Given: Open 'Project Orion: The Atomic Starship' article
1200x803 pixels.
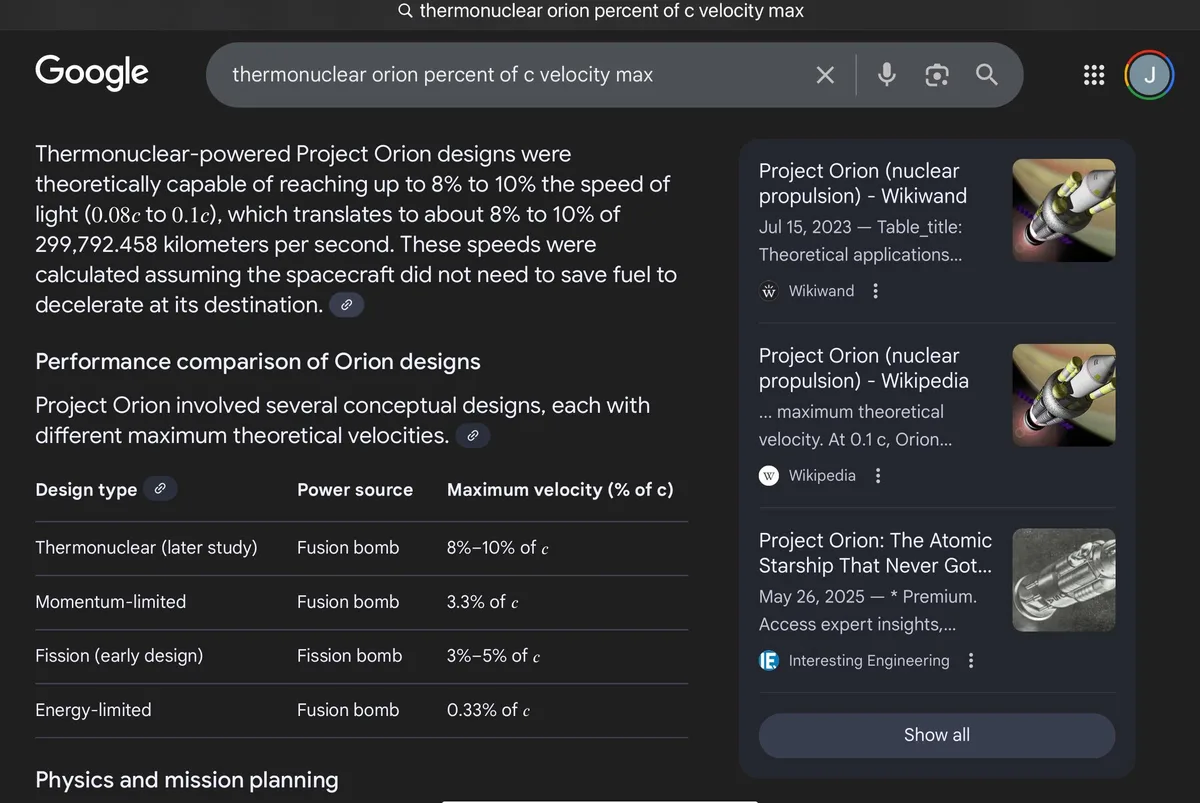Looking at the screenshot, I should (x=876, y=553).
